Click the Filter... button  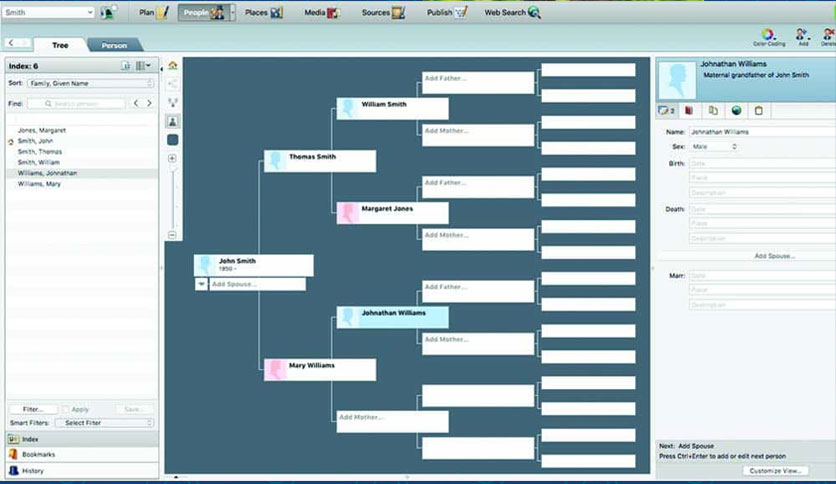tap(33, 409)
